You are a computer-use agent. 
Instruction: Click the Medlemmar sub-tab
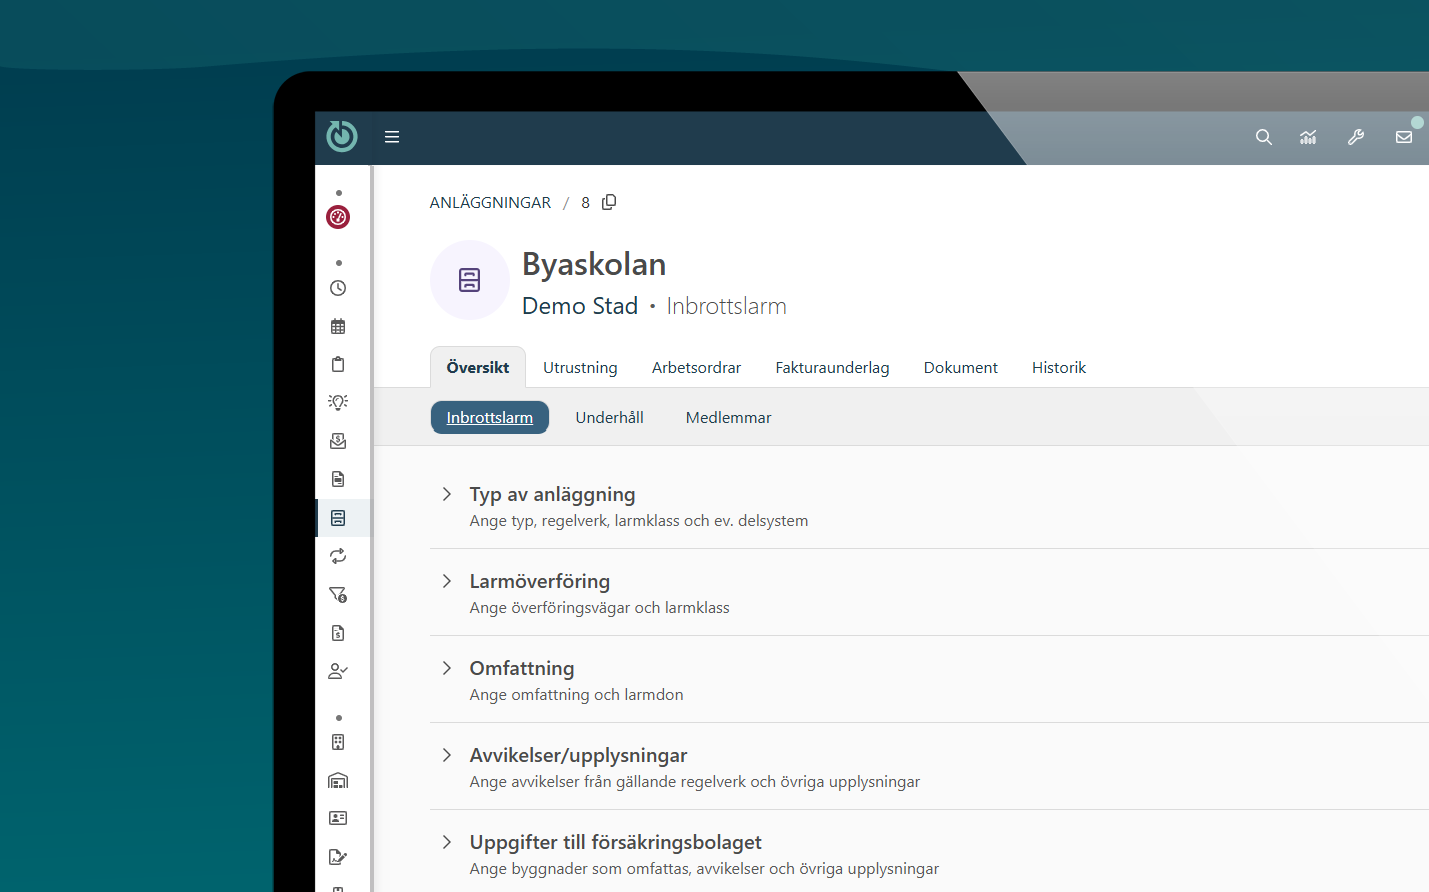[x=728, y=418]
